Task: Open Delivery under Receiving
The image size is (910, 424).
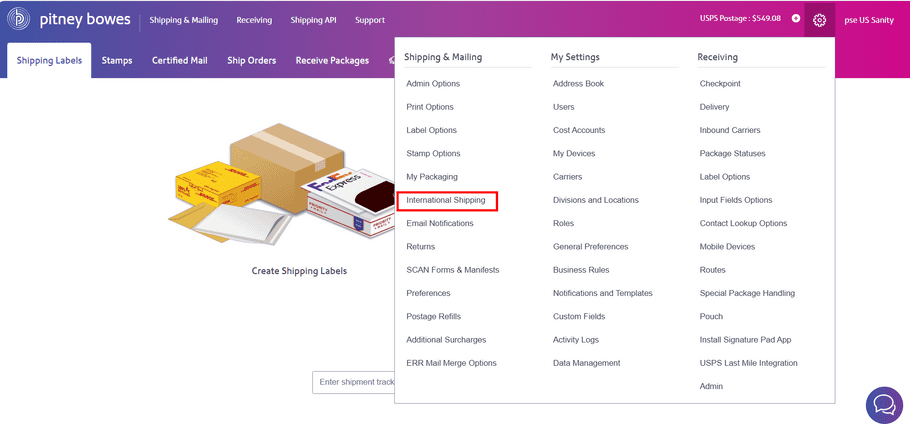Action: pos(714,107)
